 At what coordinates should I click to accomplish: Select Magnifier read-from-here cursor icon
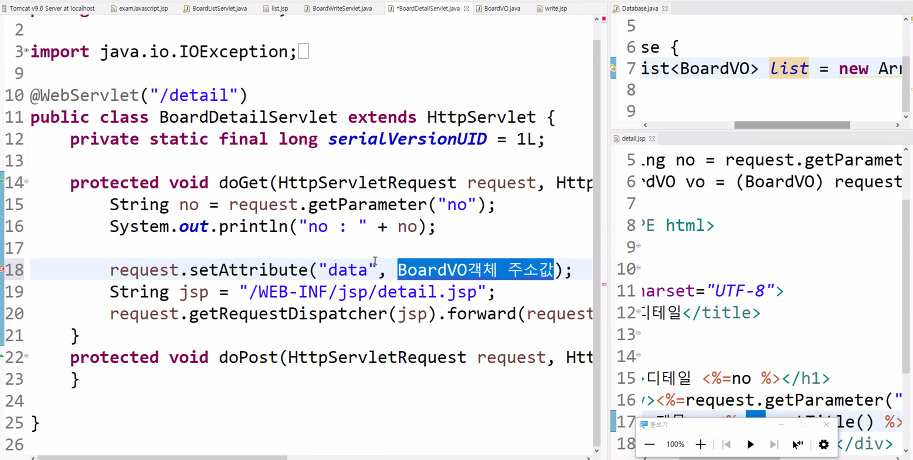pos(798,444)
